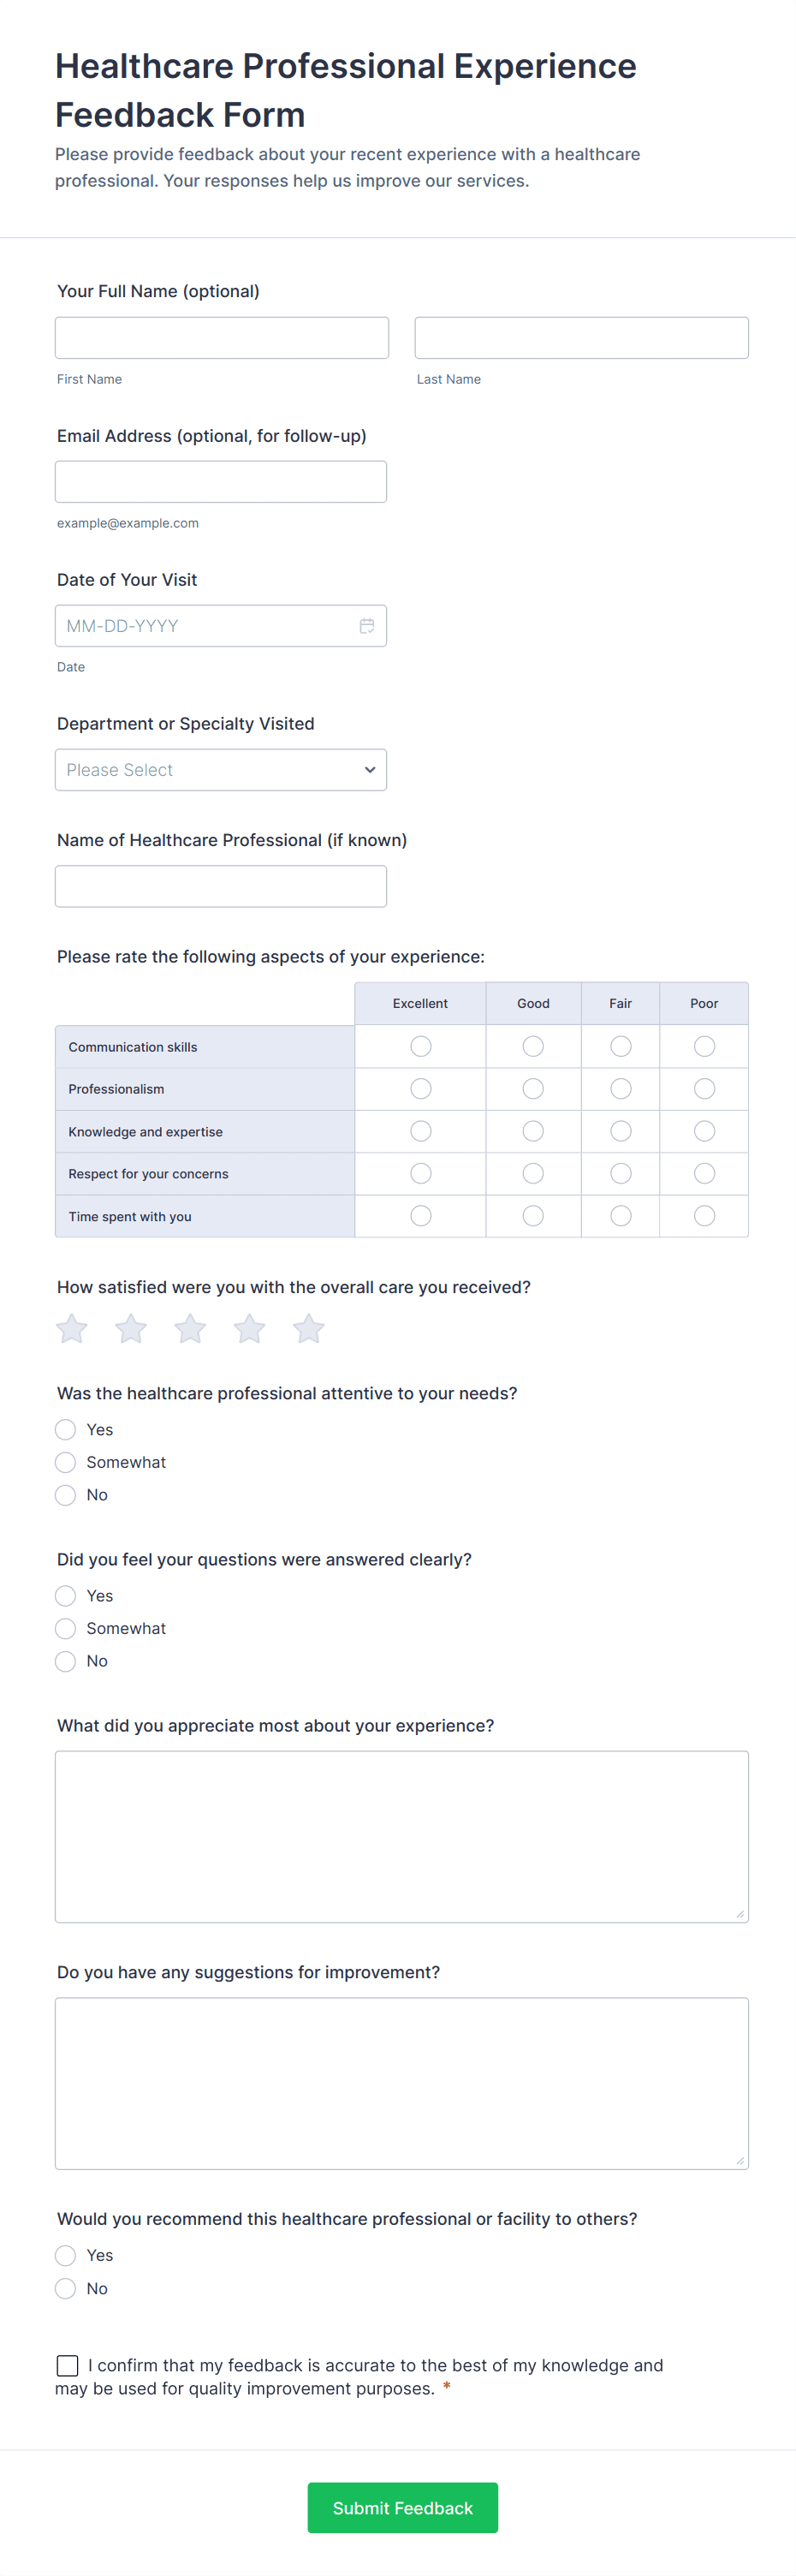
Task: Select No for recommending to others
Action: 66,2288
